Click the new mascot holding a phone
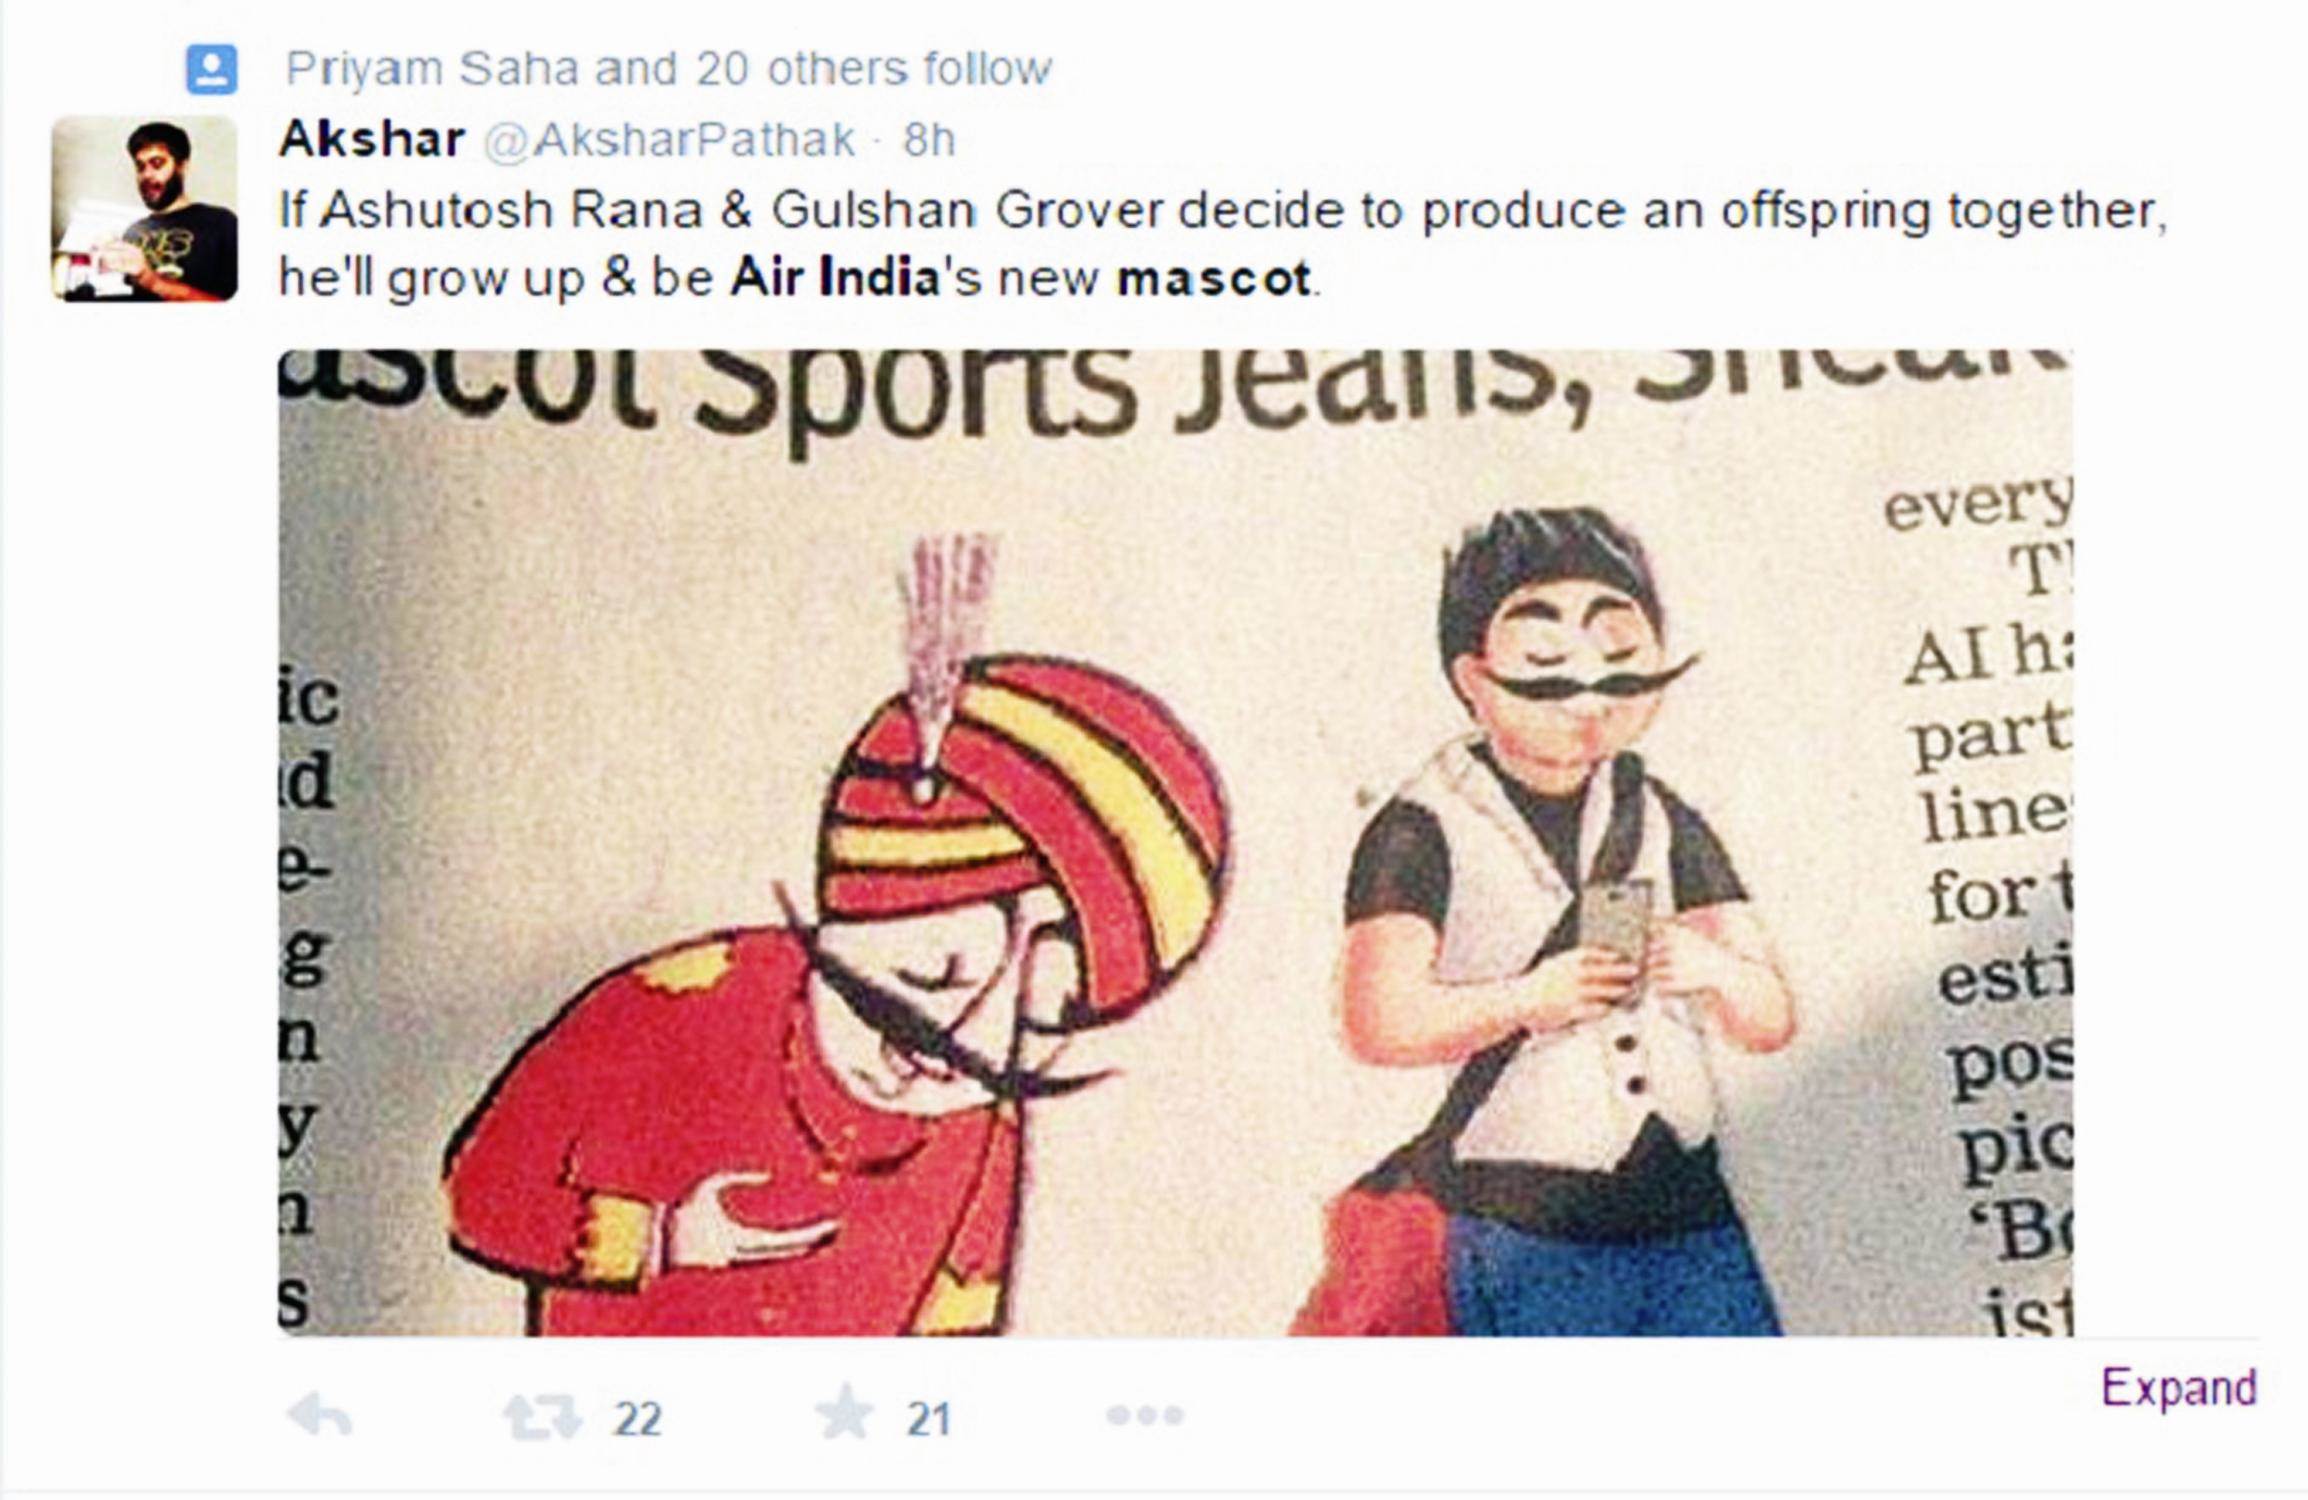 (x=1560, y=920)
